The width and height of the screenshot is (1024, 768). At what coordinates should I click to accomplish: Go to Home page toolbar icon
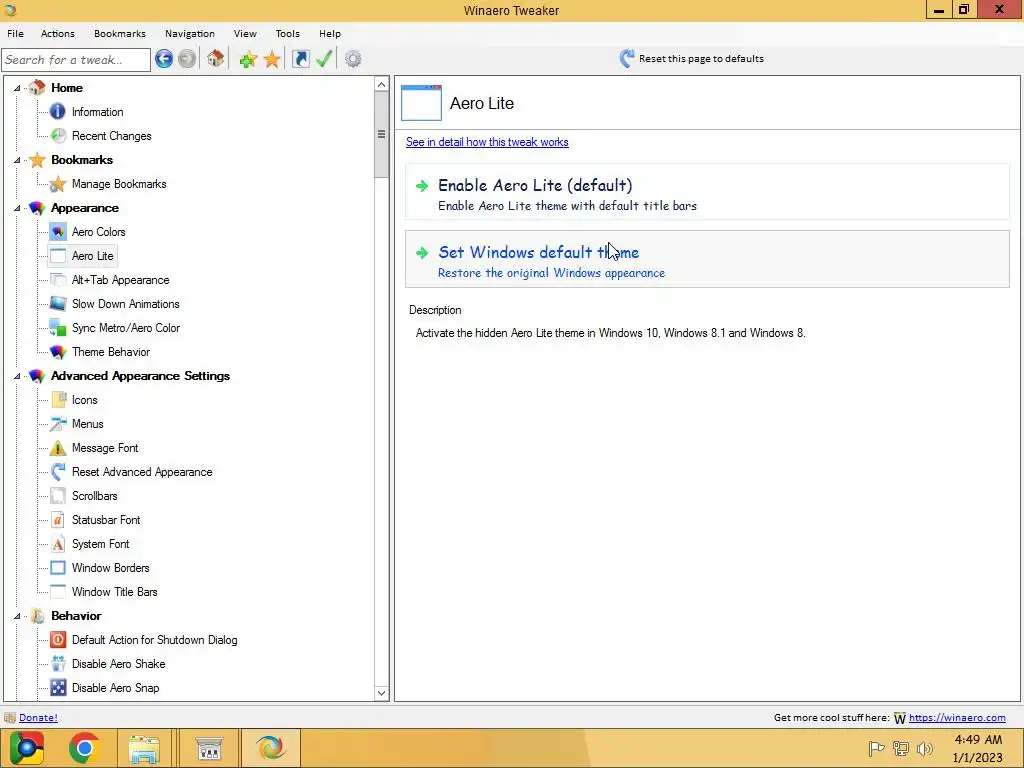[x=216, y=59]
